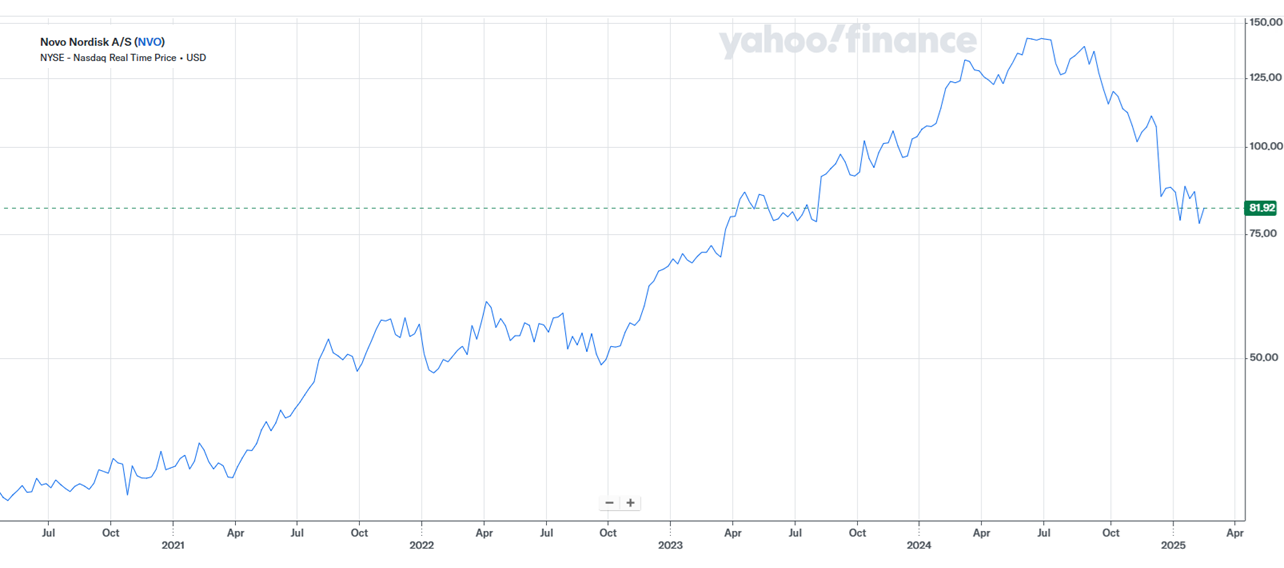Click the 50.00 price axis label
Image resolution: width=1284 pixels, height=568 pixels.
tap(1265, 358)
